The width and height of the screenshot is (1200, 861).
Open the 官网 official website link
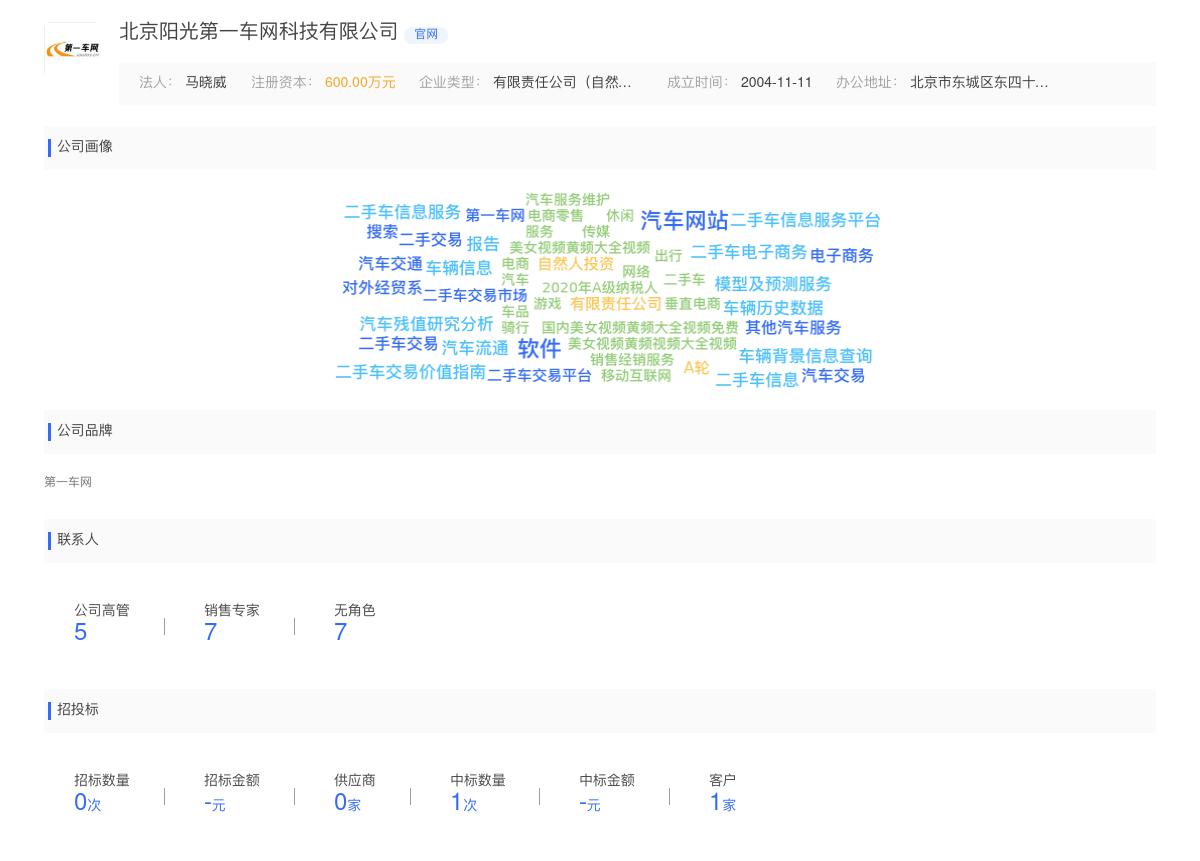[426, 34]
